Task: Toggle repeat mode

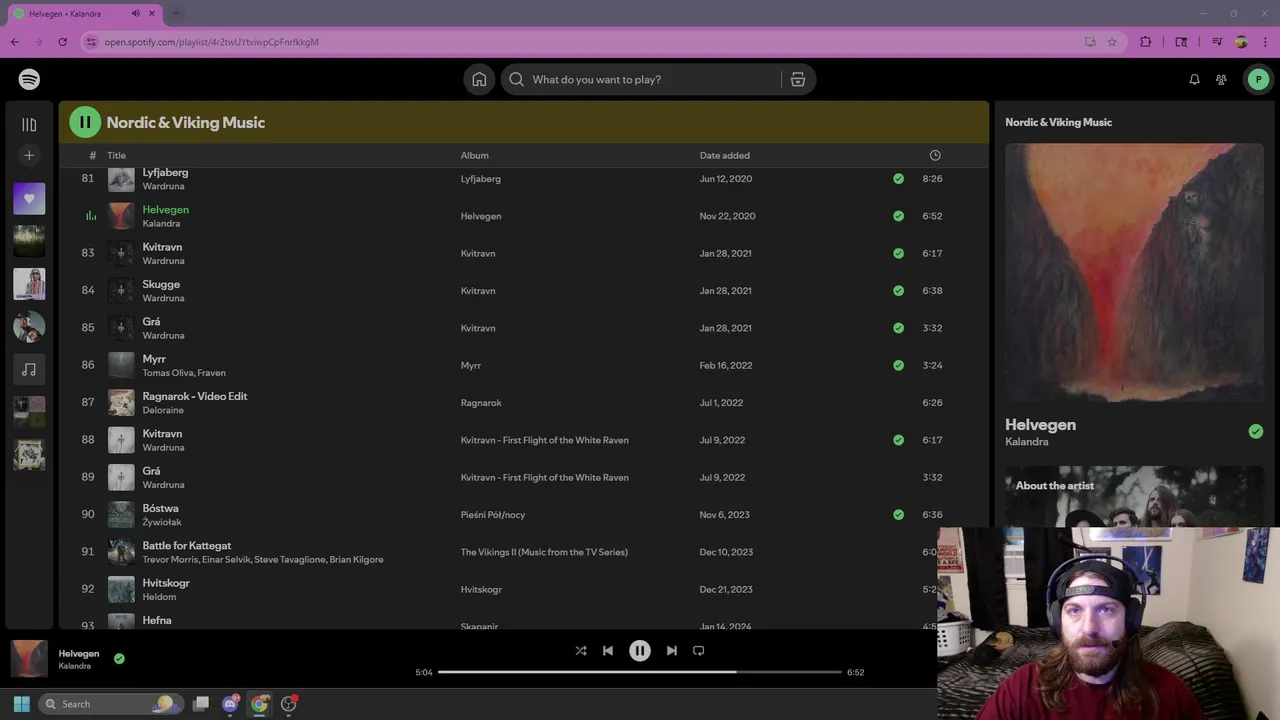Action: [x=699, y=650]
